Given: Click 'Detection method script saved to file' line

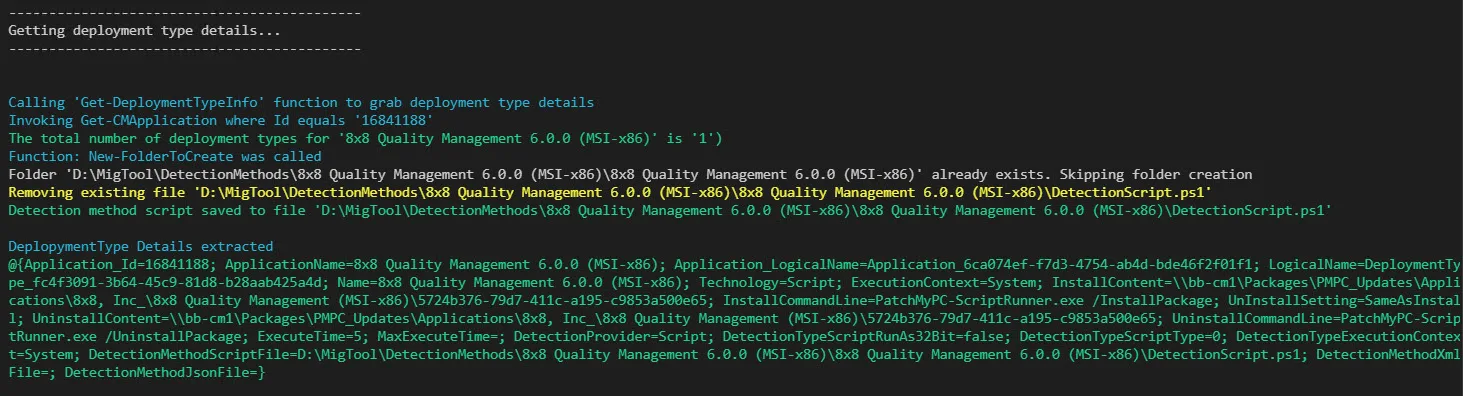Looking at the screenshot, I should [669, 211].
